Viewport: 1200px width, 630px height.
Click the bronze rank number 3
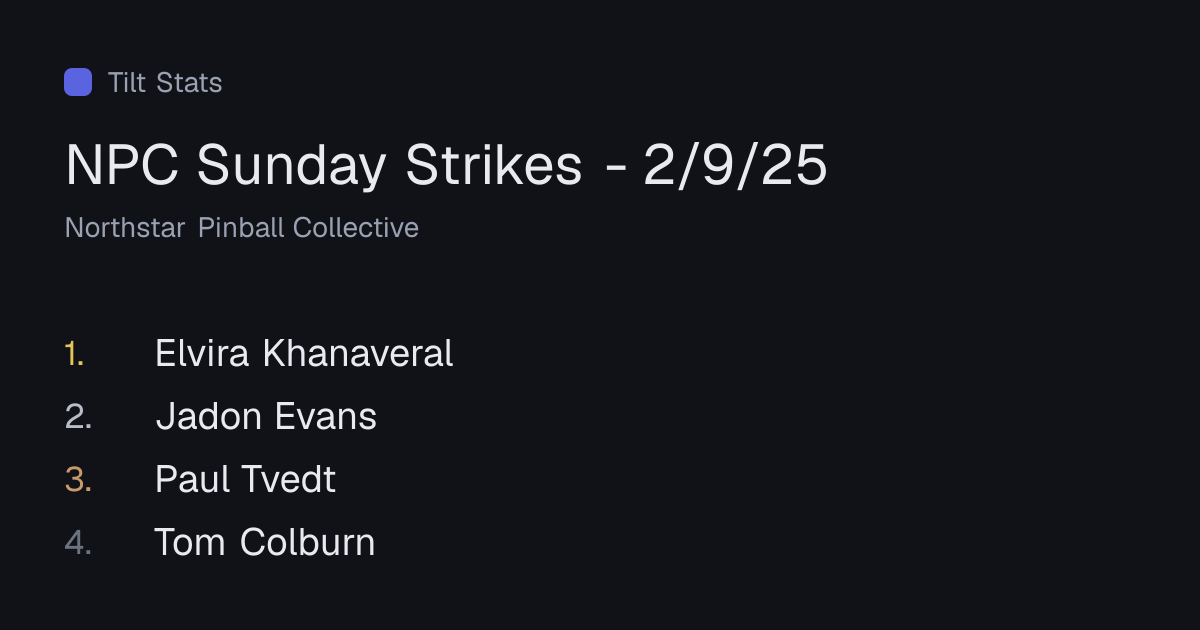[x=78, y=479]
